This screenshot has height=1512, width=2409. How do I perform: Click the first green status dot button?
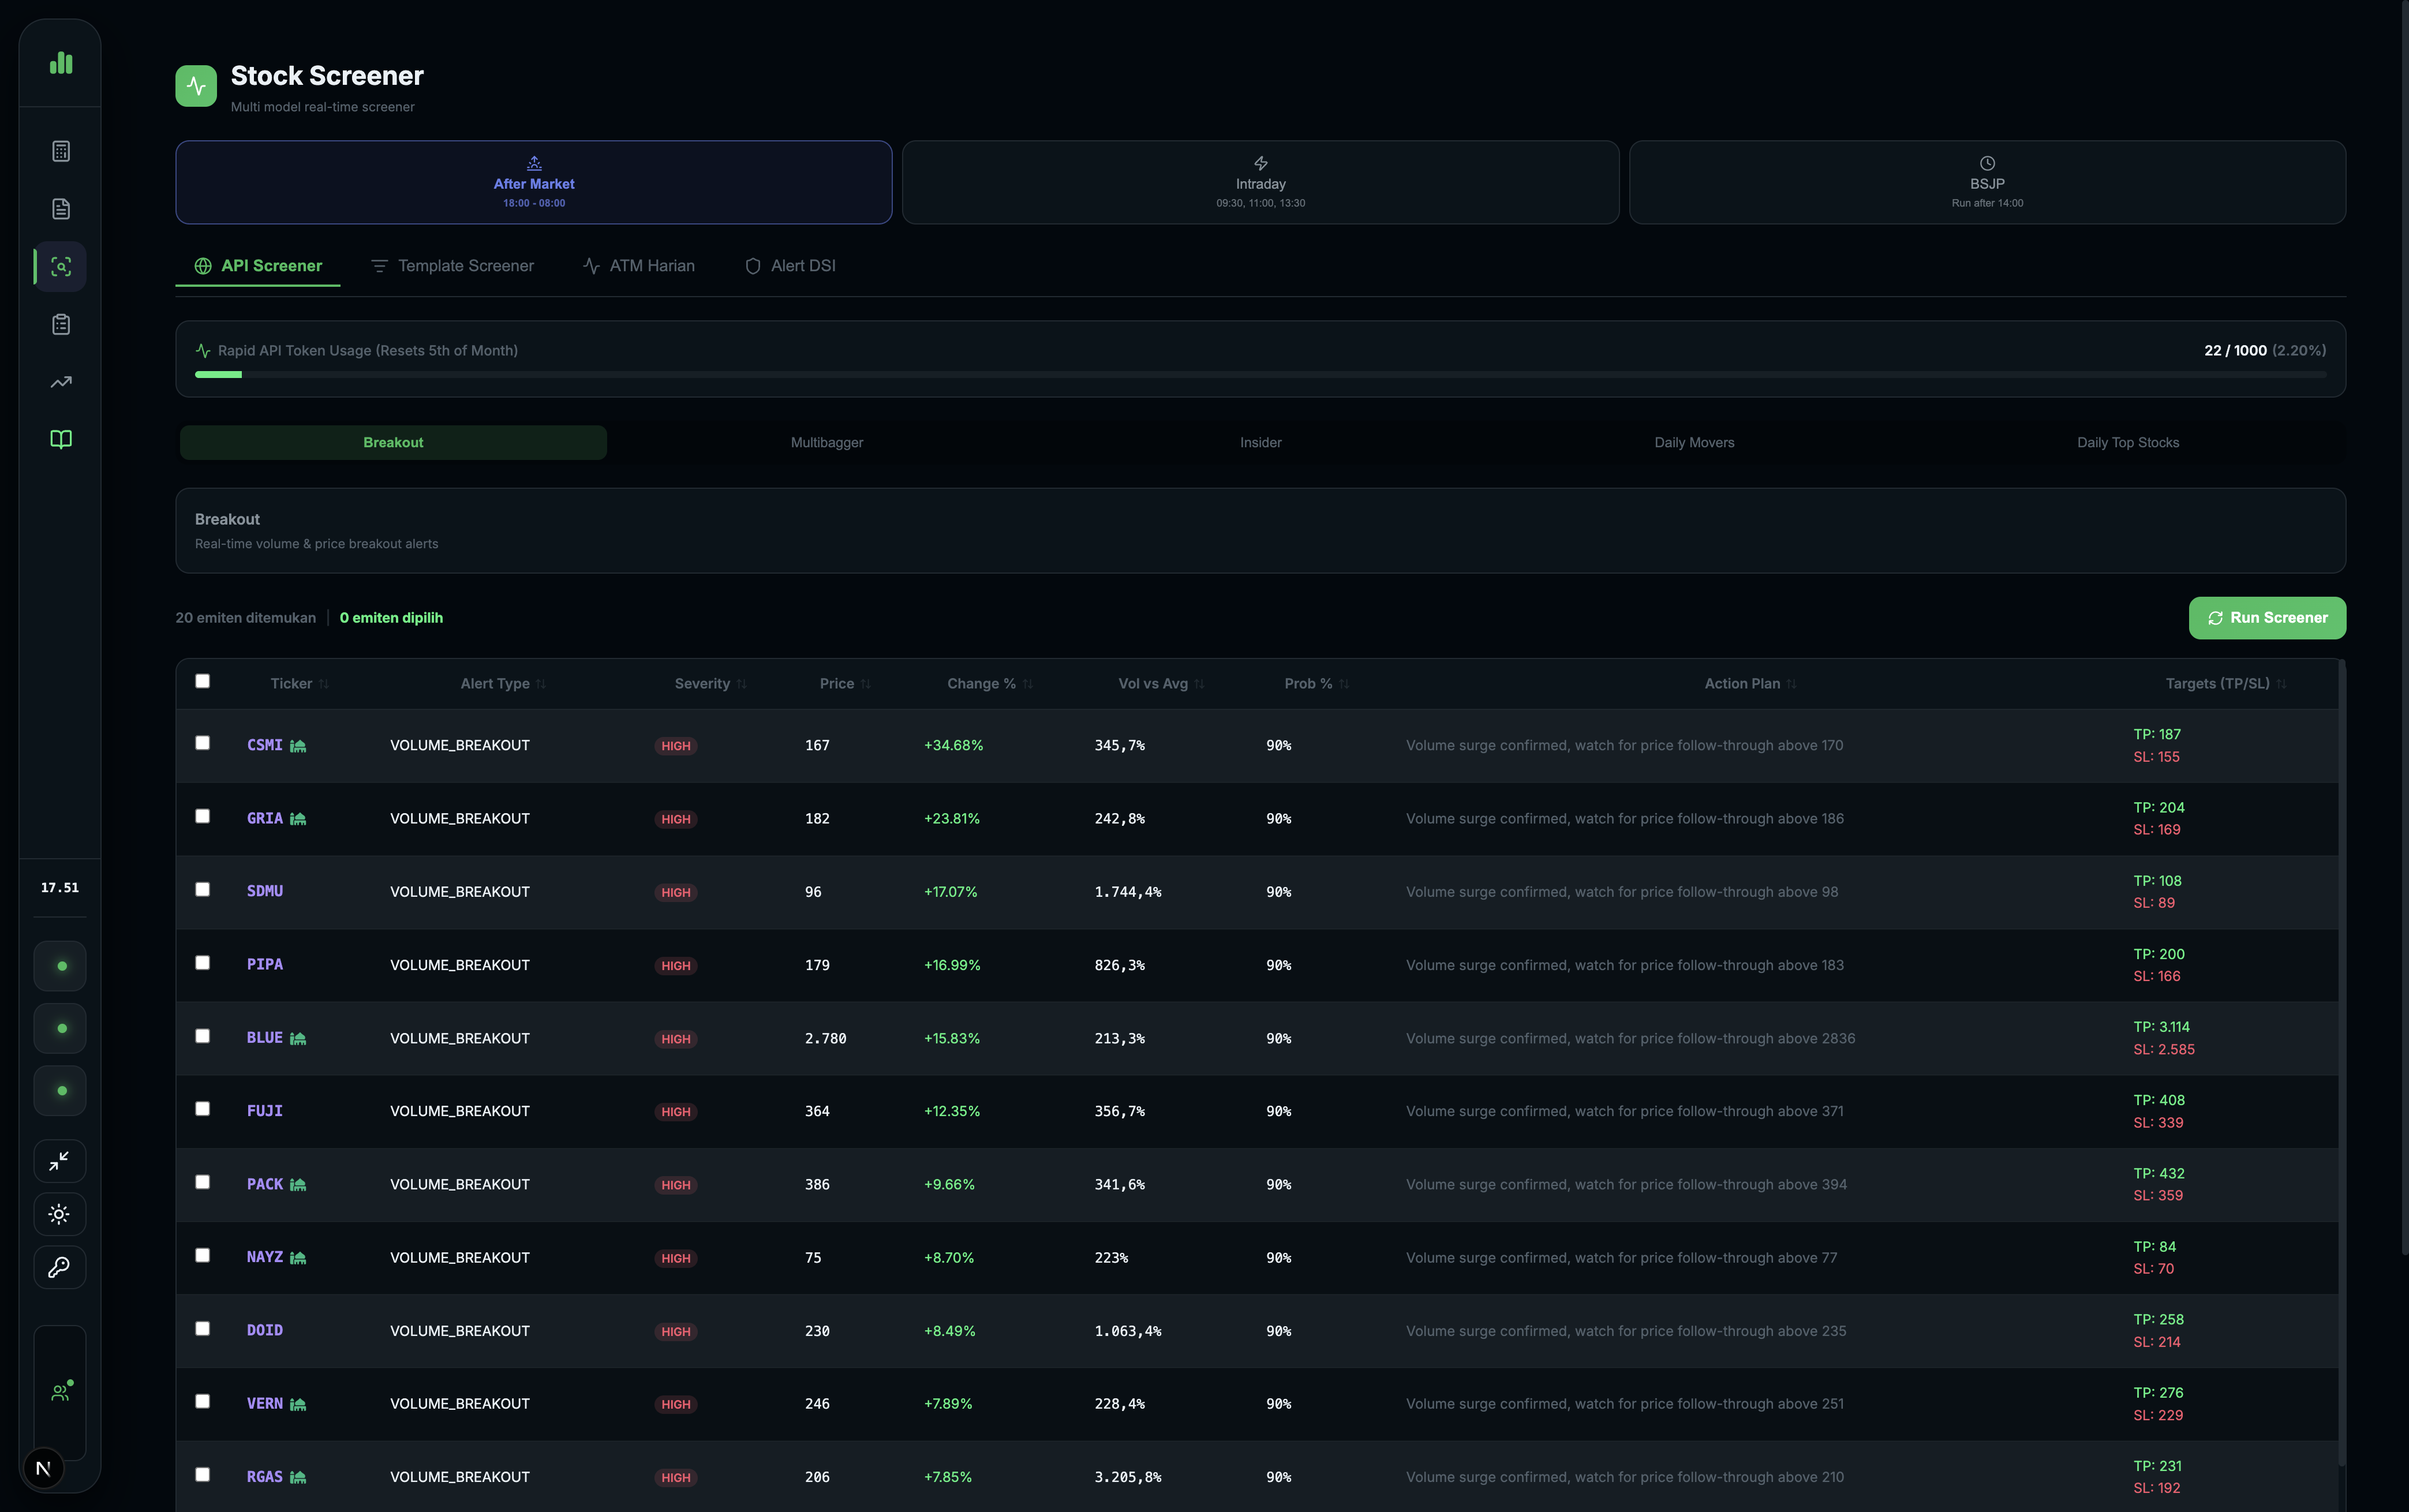[60, 966]
